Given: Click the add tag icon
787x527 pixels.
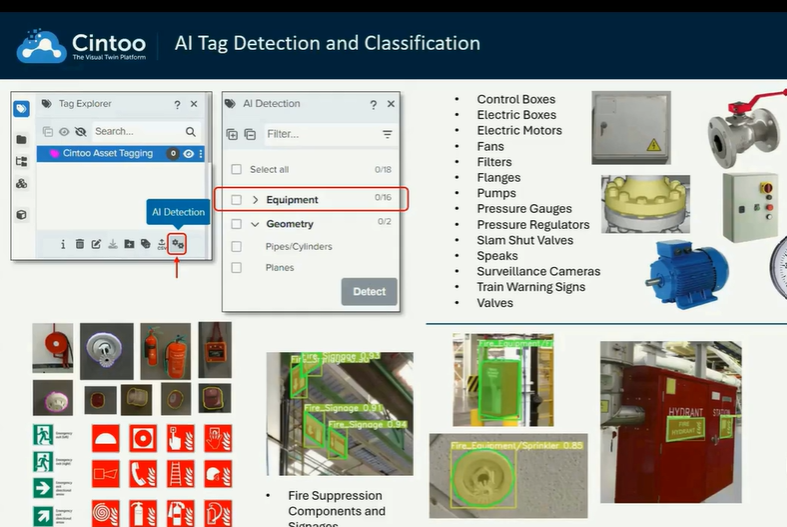Looking at the screenshot, I should (x=146, y=244).
